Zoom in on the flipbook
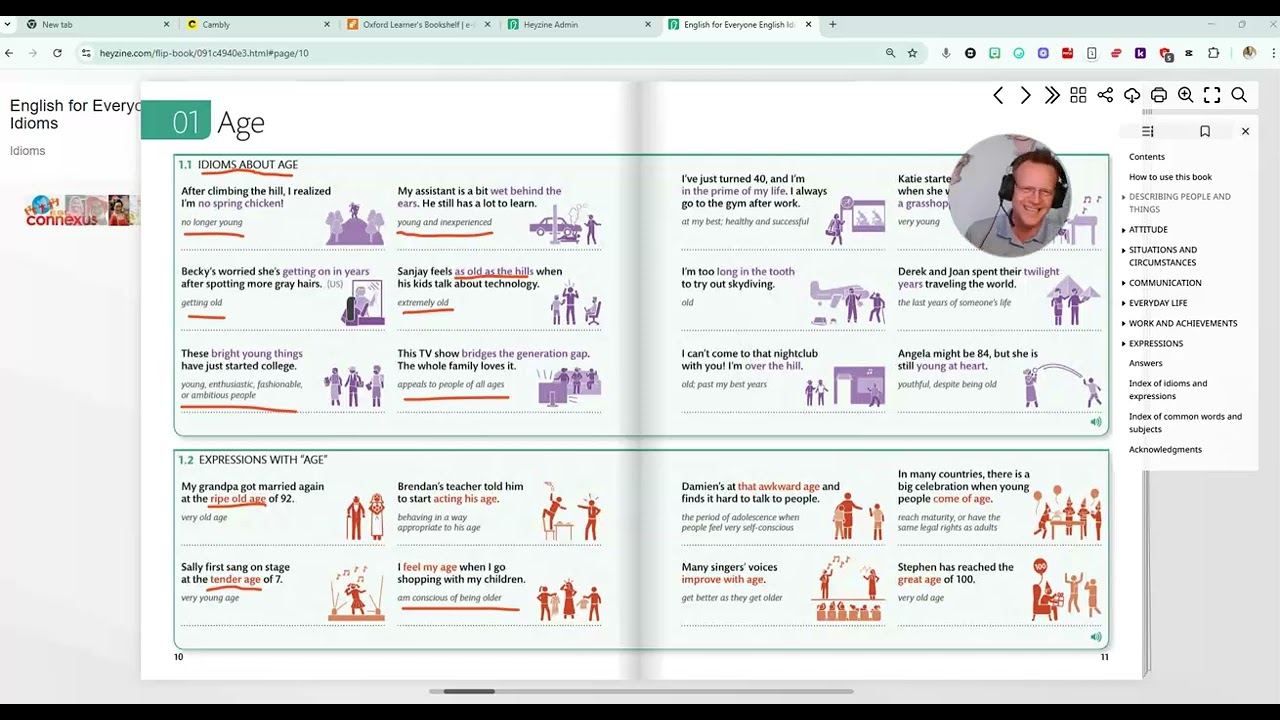Screen dimensions: 1280x720 (x=1185, y=95)
